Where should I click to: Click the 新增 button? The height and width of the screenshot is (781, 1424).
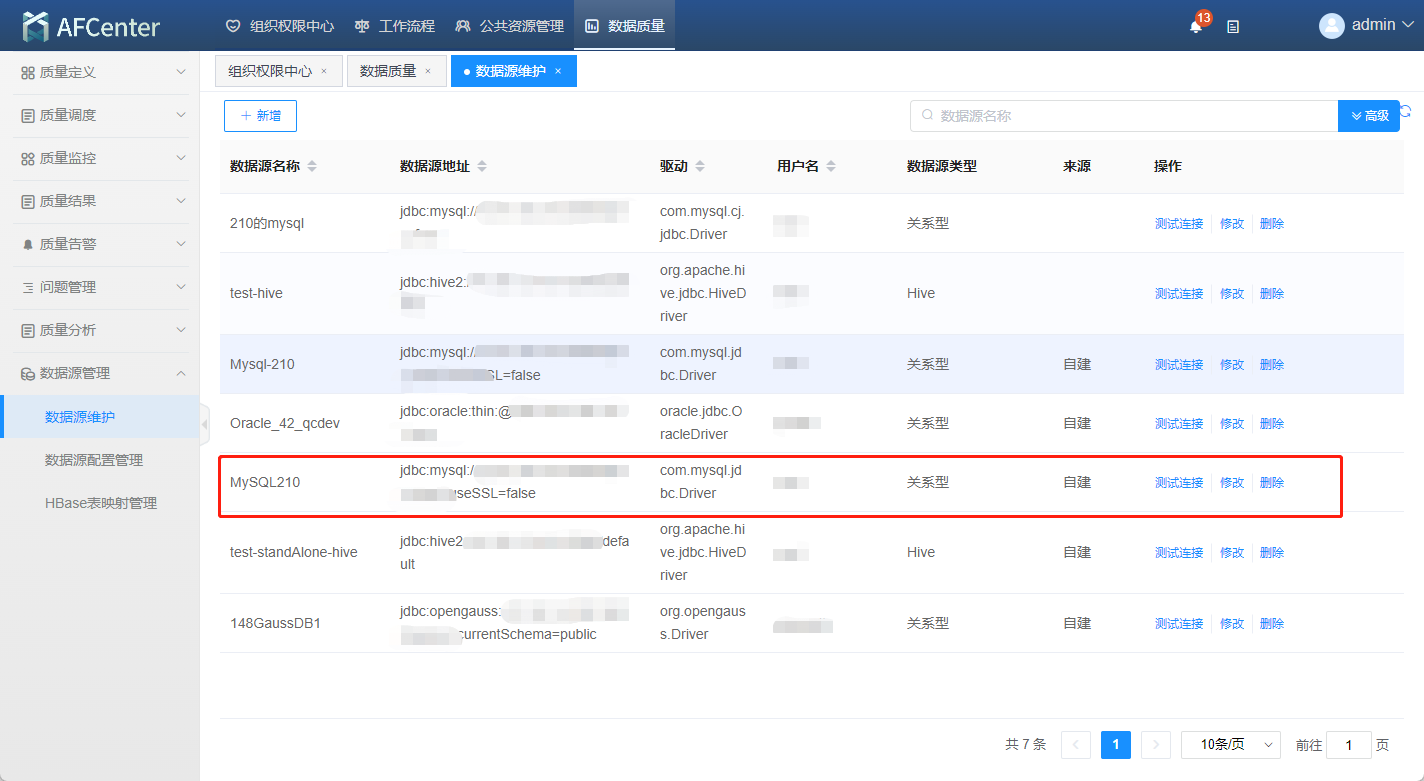point(260,116)
